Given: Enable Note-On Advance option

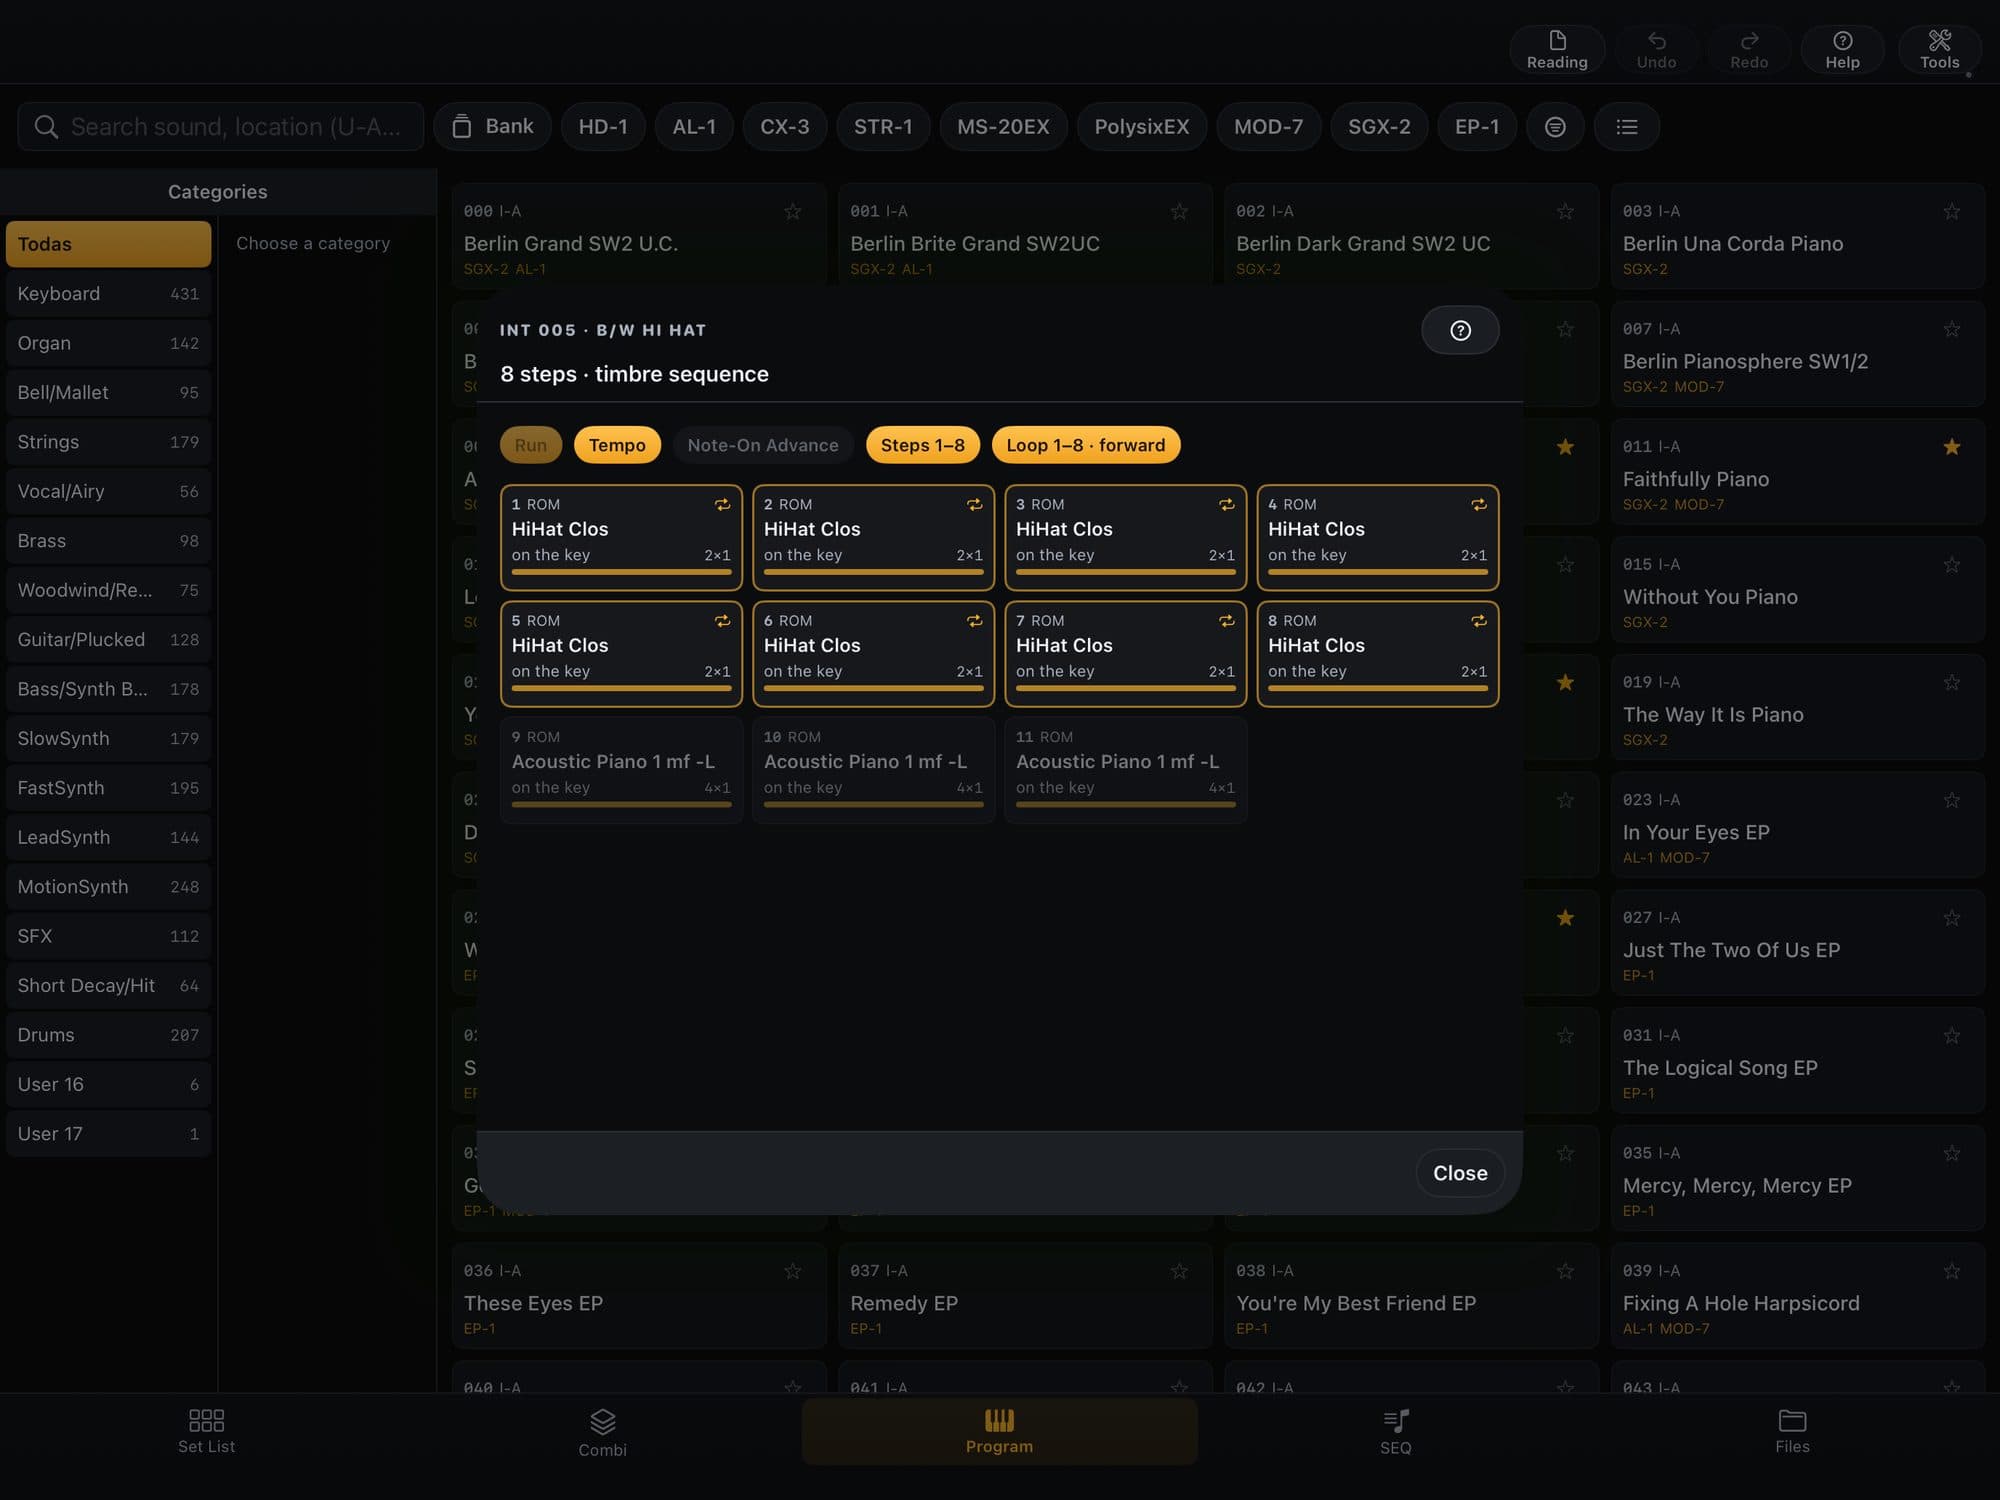Looking at the screenshot, I should click(x=763, y=445).
